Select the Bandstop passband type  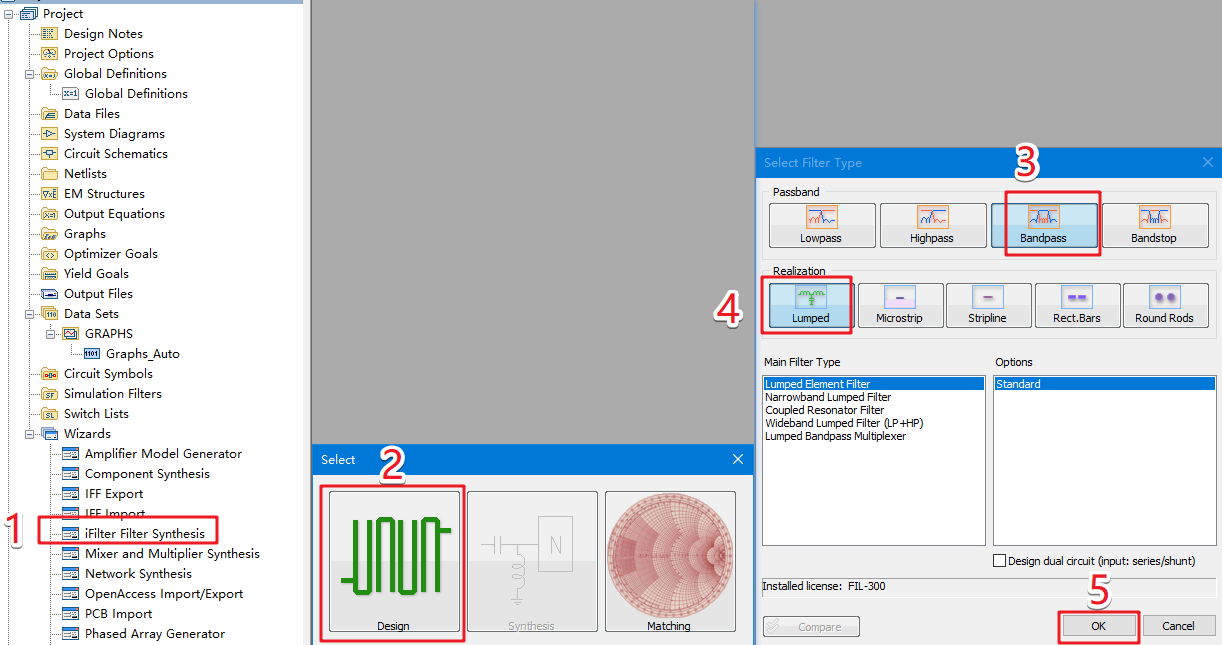pos(1154,225)
